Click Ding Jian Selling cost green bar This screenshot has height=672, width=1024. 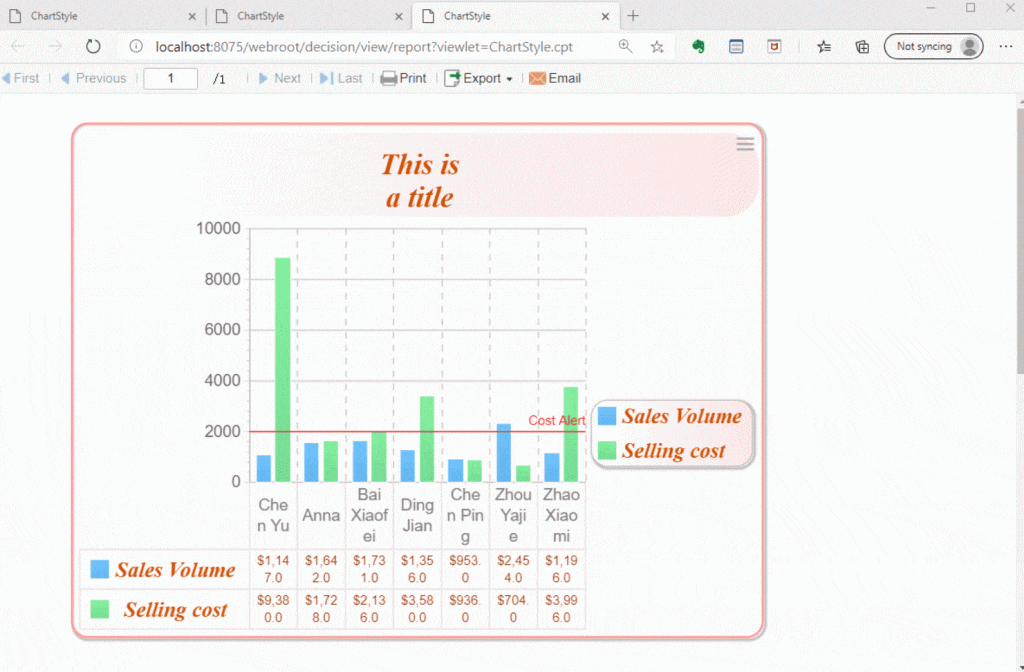pyautogui.click(x=426, y=439)
